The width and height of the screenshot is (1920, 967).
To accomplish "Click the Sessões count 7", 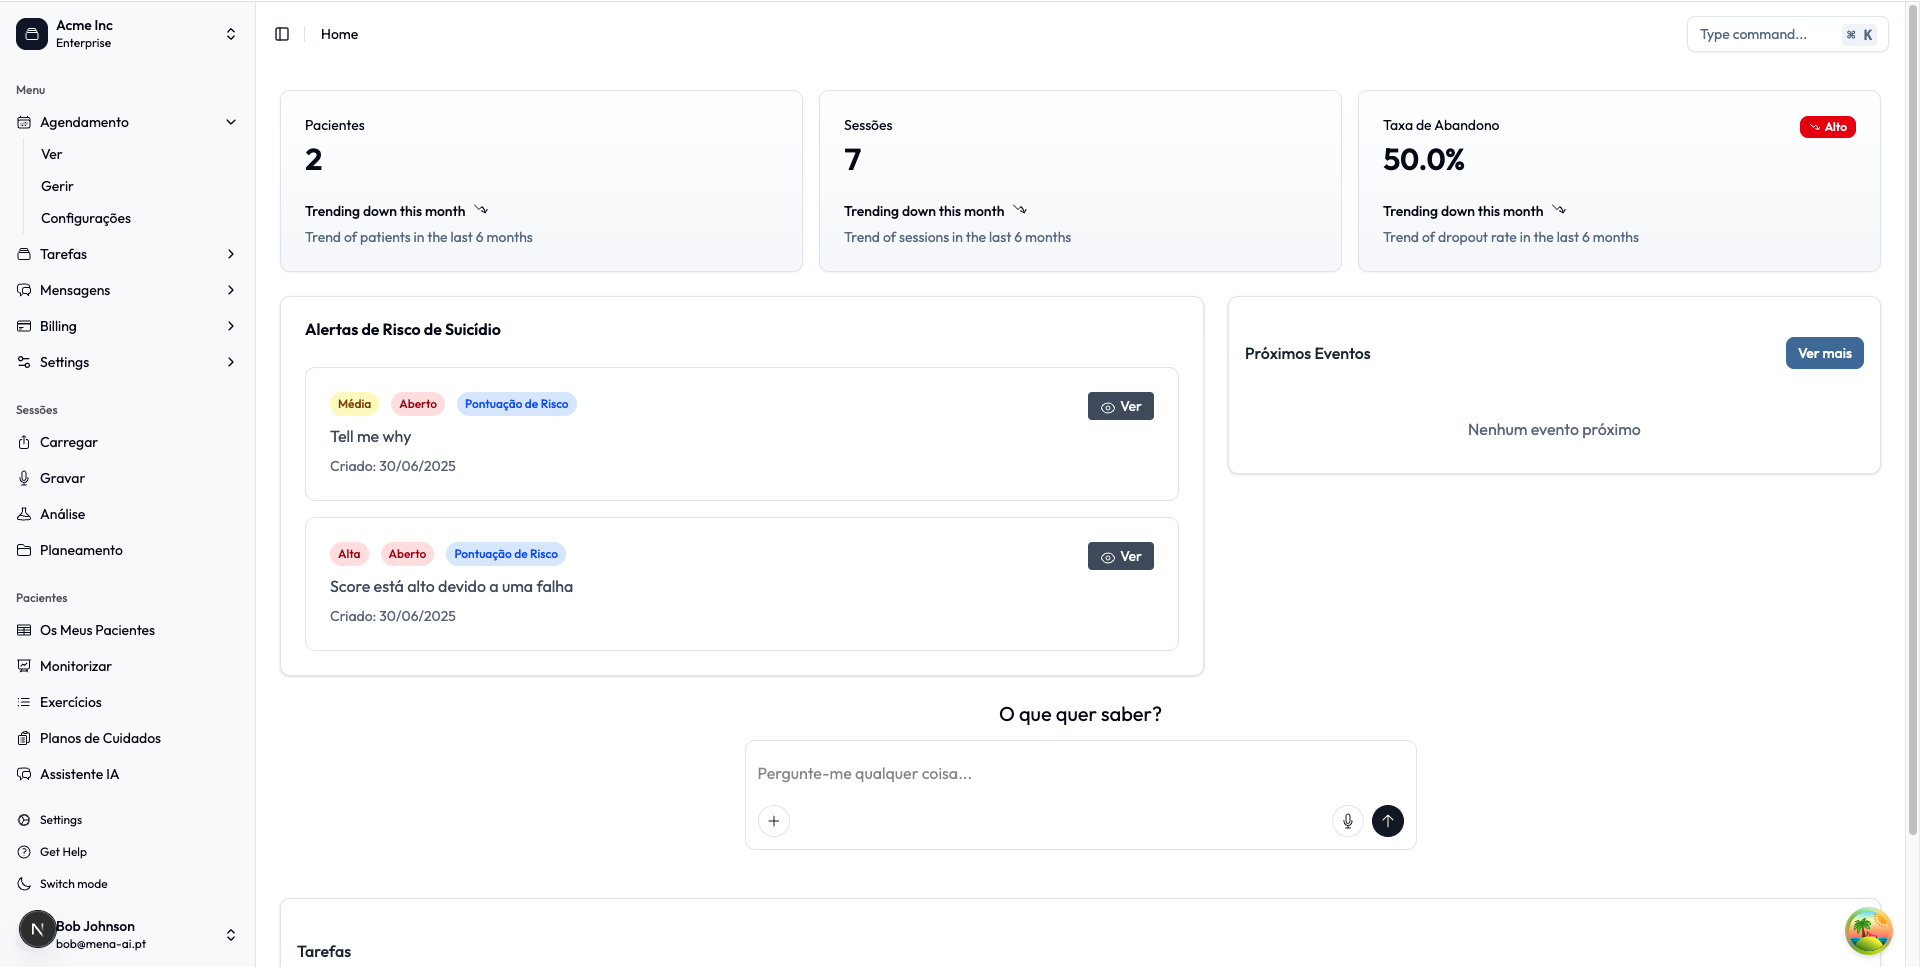I will (852, 160).
